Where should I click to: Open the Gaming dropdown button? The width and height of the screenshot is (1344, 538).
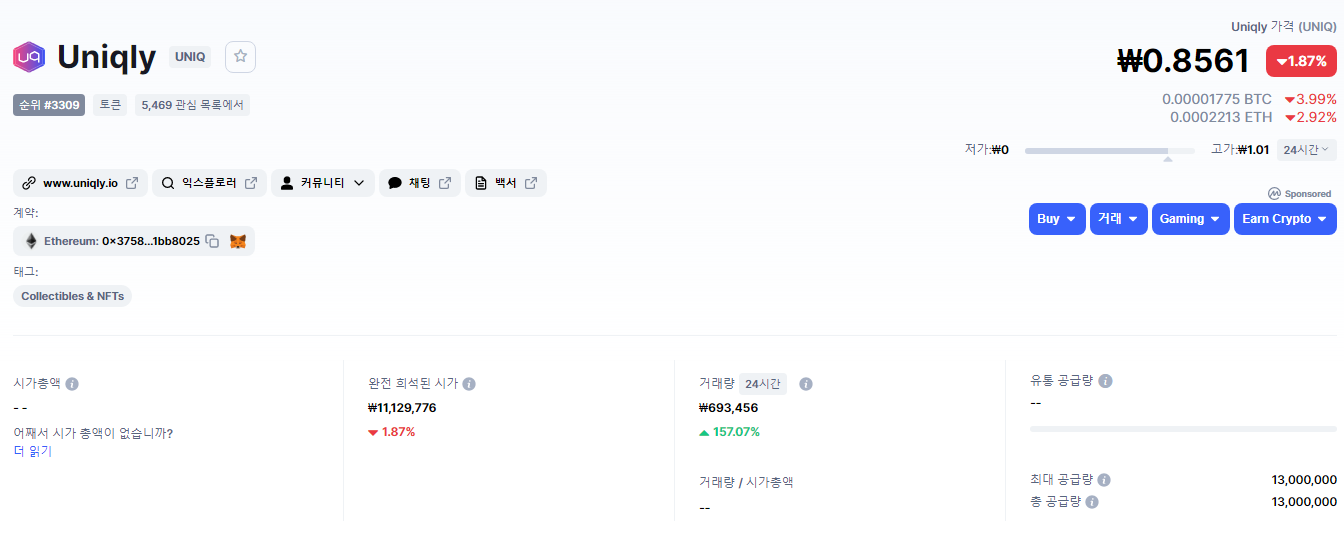pos(1190,219)
